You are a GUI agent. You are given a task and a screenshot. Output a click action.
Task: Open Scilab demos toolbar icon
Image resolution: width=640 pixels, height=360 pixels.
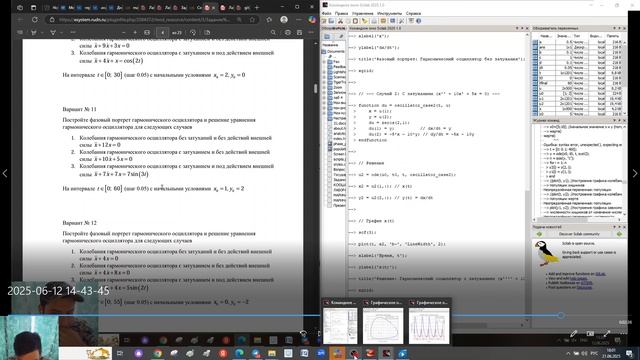pyautogui.click(x=411, y=21)
